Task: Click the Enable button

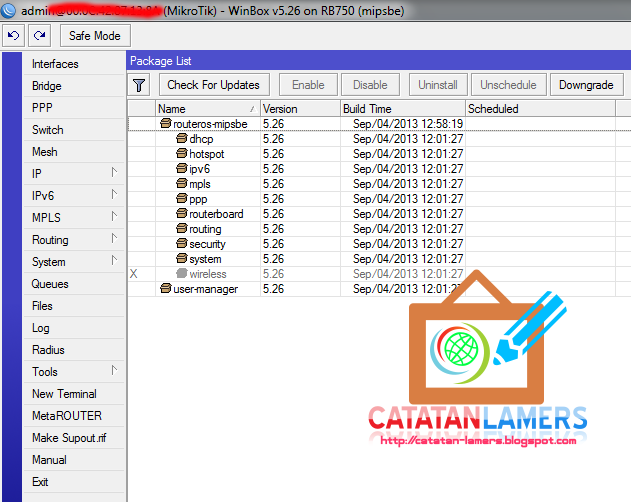Action: 308,85
